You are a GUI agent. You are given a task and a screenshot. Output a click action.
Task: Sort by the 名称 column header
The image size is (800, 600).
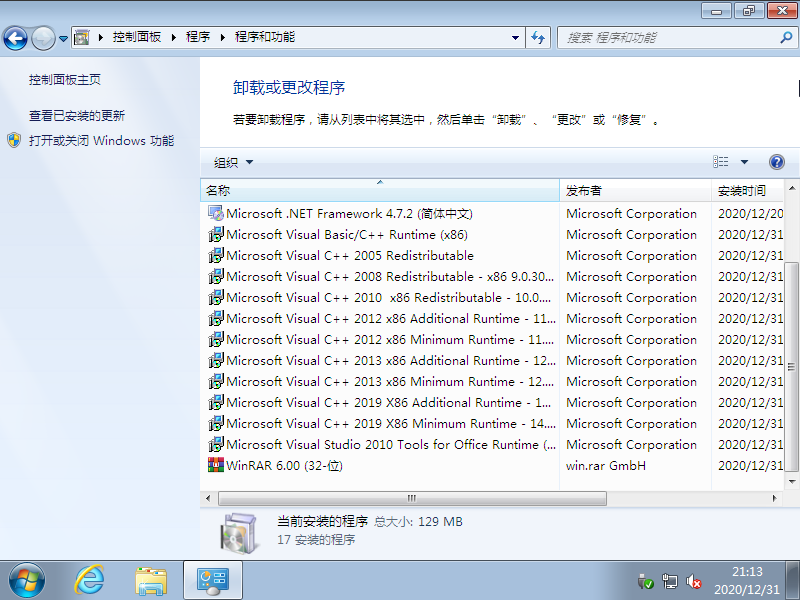(380, 190)
